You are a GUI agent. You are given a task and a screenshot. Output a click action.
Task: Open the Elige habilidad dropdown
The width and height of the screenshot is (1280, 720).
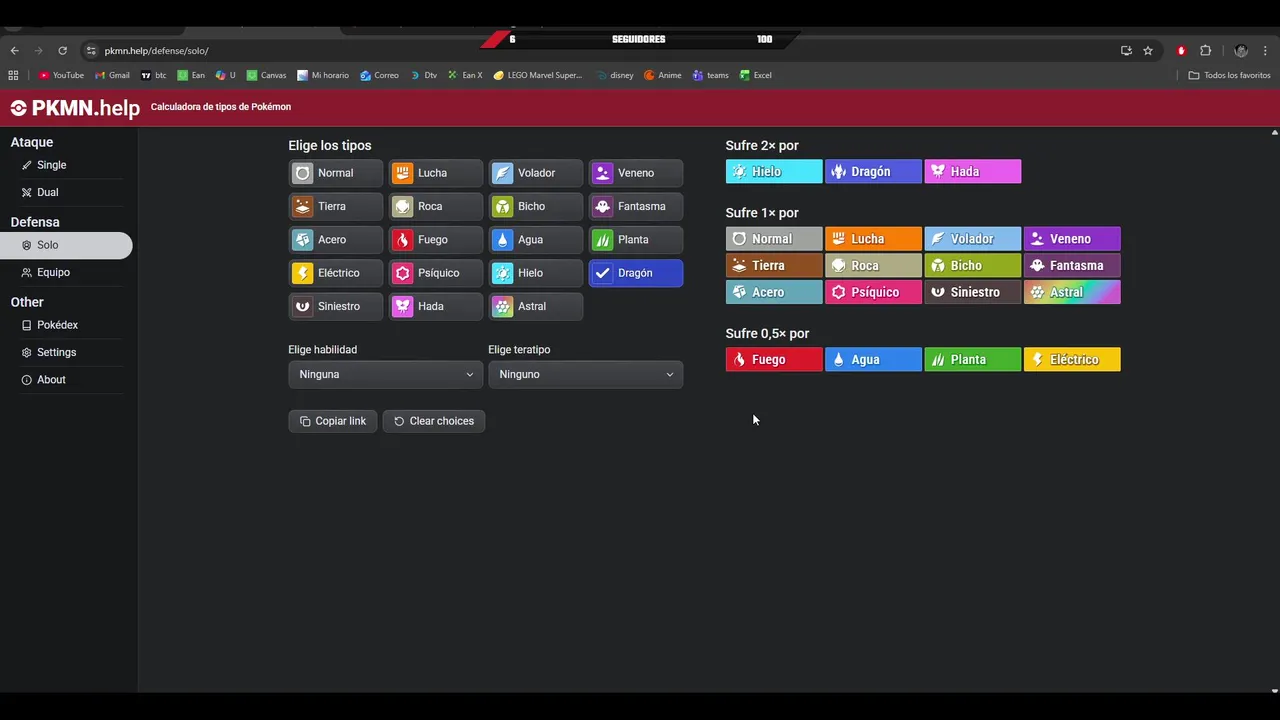click(x=386, y=374)
